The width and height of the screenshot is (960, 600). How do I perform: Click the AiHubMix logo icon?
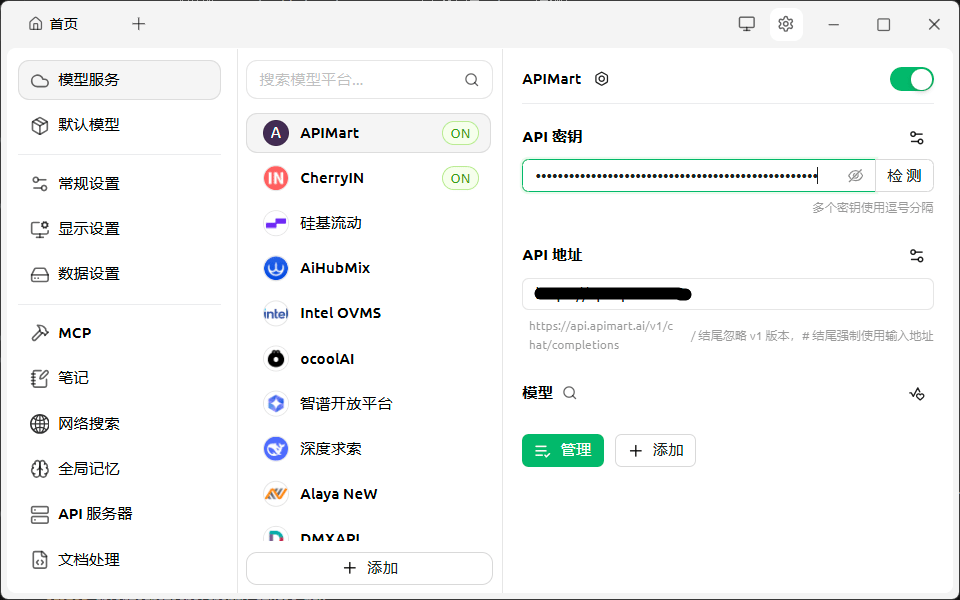point(276,268)
